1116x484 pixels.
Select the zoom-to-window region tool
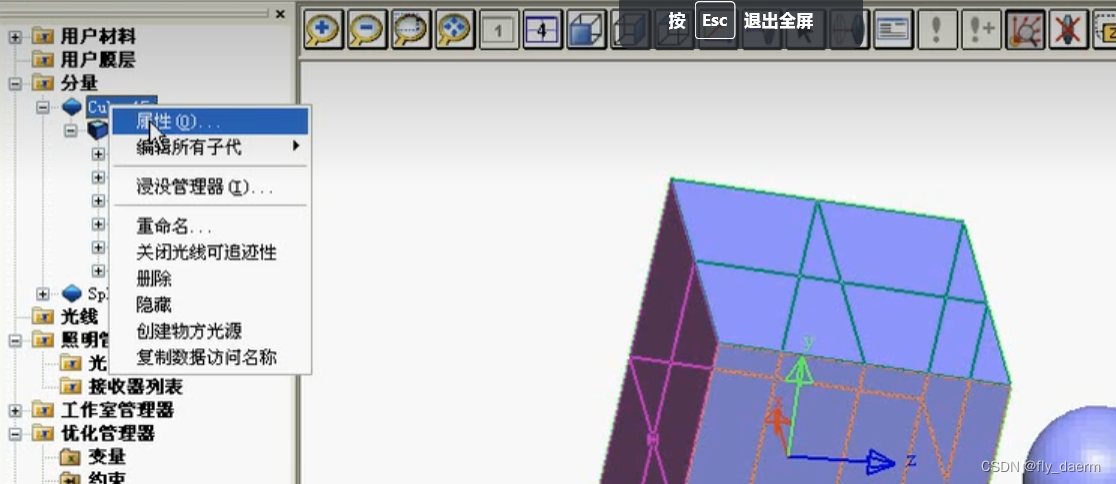pos(411,29)
